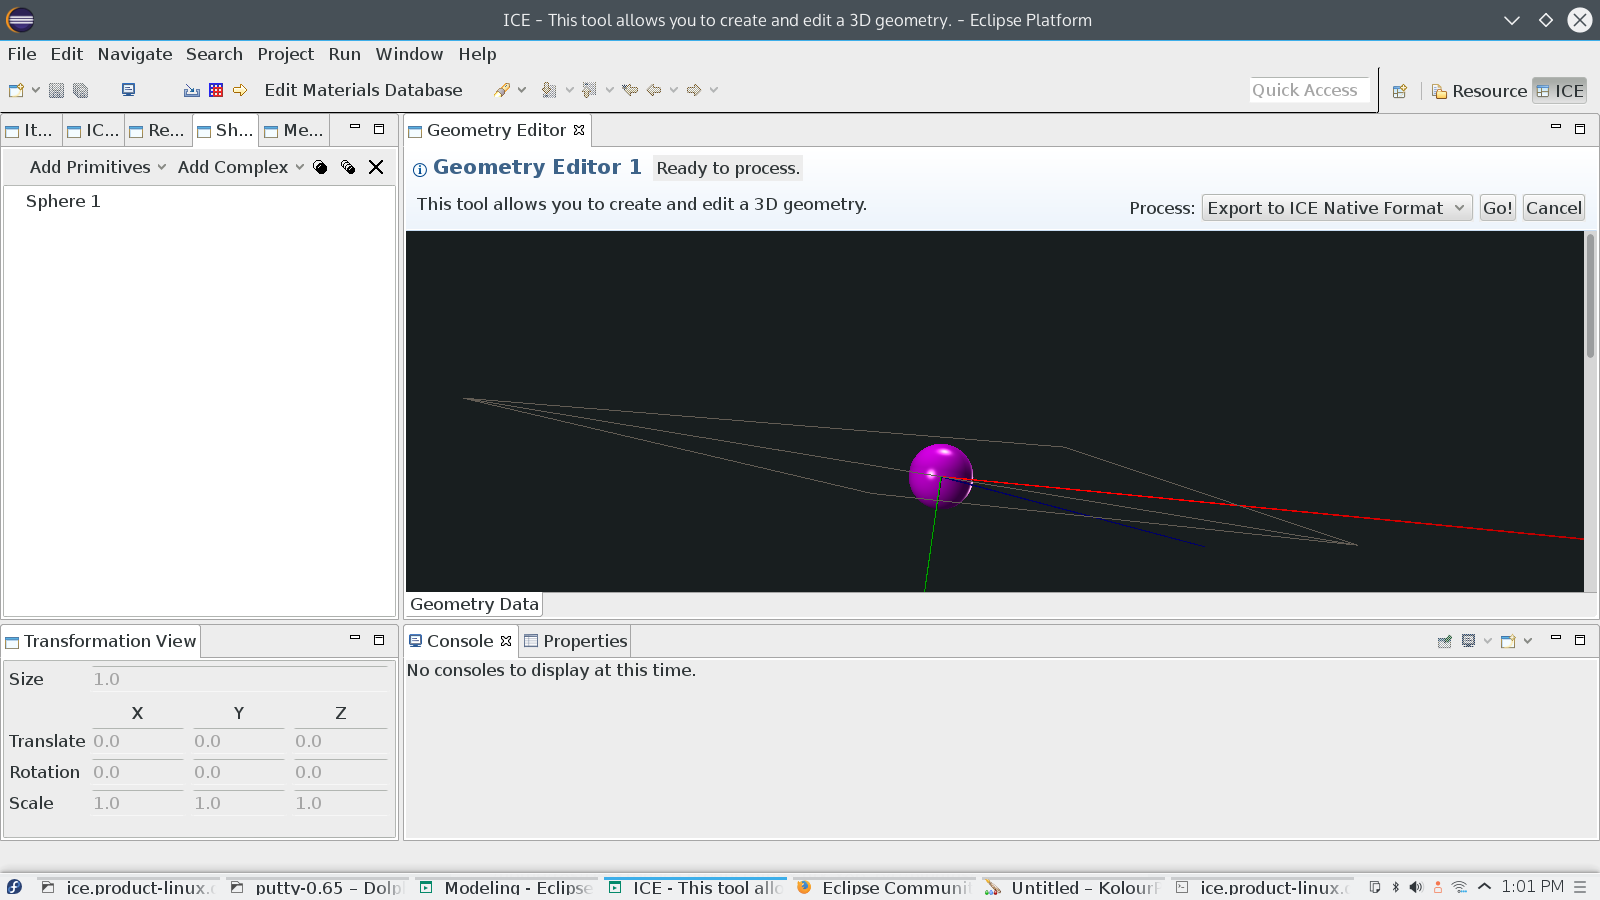Select Sphere 1 in the shapes tree
This screenshot has height=900, width=1600.
(63, 201)
